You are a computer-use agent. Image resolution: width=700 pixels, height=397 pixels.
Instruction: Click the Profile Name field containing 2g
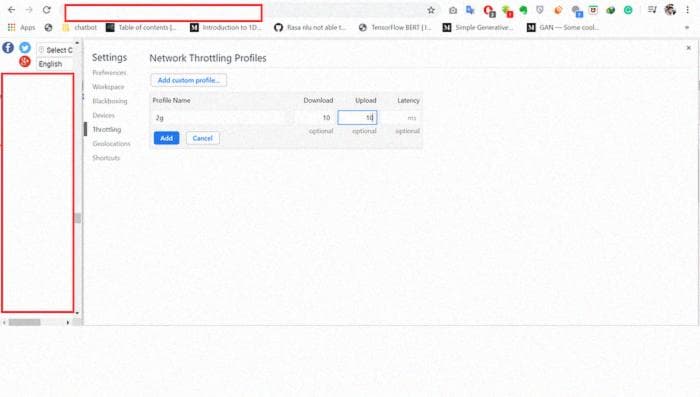tap(222, 118)
